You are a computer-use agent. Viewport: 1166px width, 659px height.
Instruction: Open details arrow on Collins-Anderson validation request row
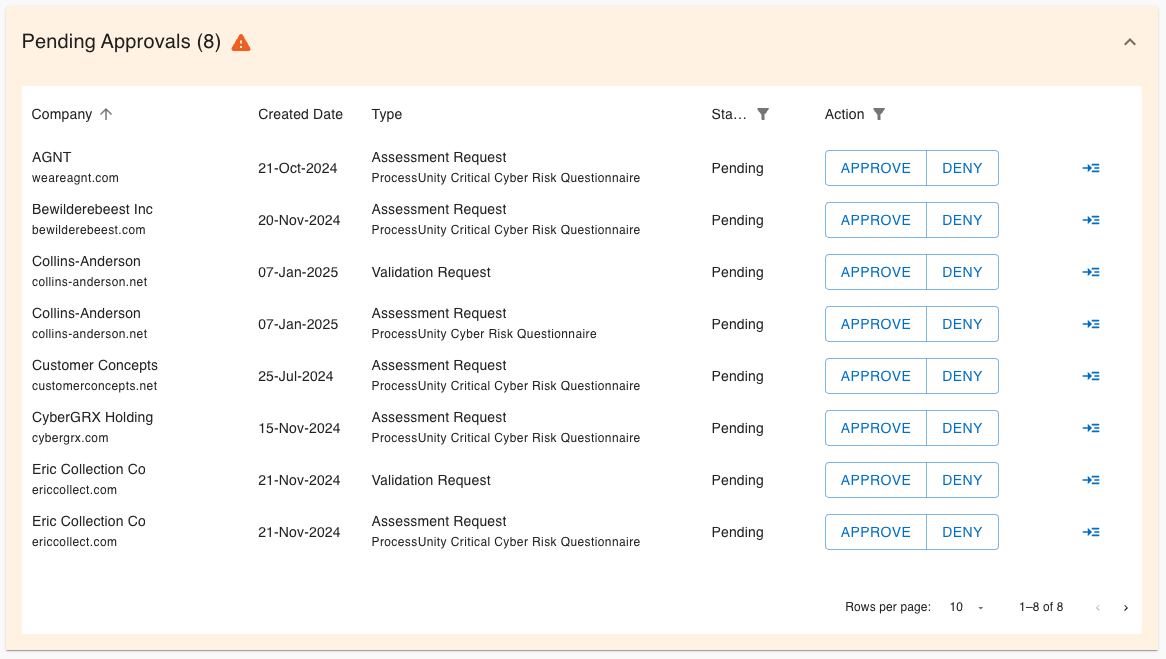1091,271
